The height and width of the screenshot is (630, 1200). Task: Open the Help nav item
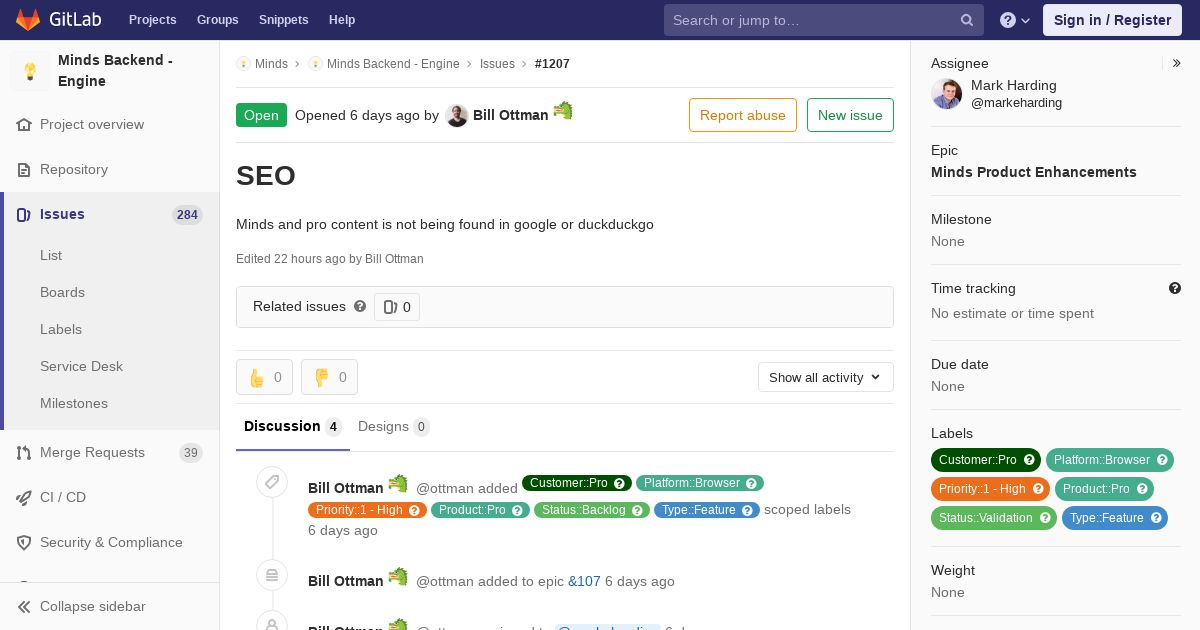(342, 20)
